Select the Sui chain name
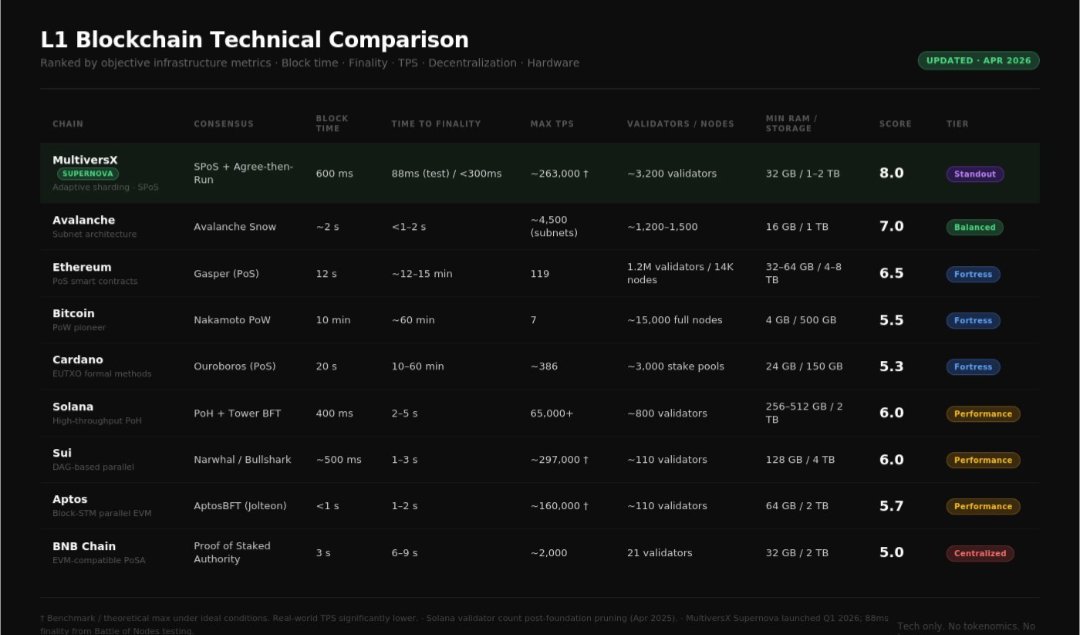The height and width of the screenshot is (635, 1080). pyautogui.click(x=61, y=453)
